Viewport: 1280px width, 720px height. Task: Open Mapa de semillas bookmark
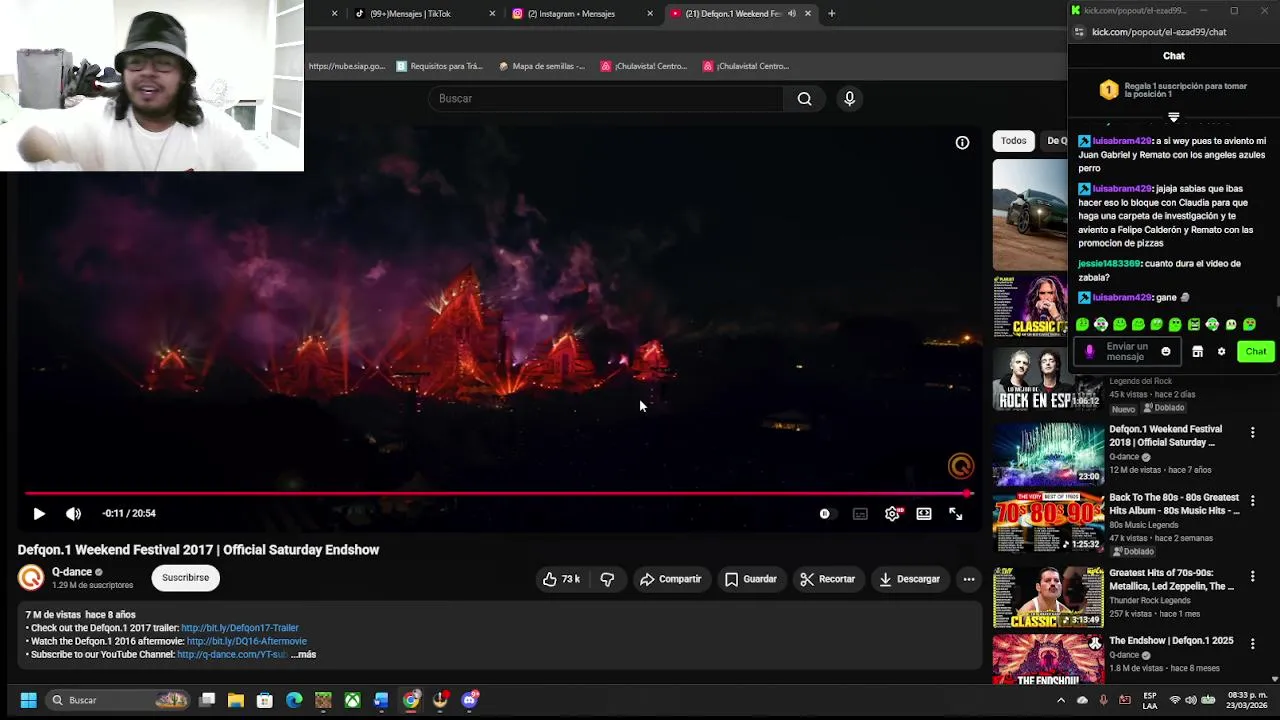click(541, 66)
